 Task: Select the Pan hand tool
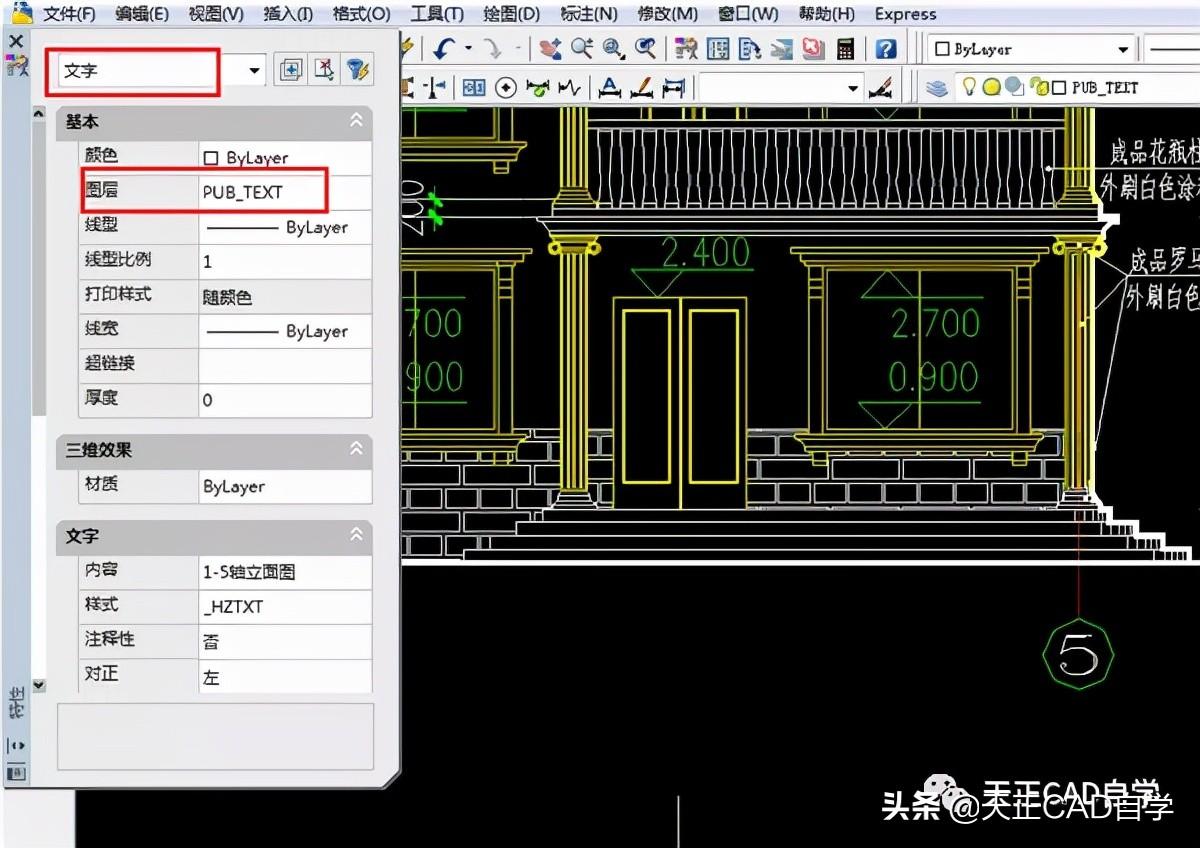pyautogui.click(x=549, y=48)
